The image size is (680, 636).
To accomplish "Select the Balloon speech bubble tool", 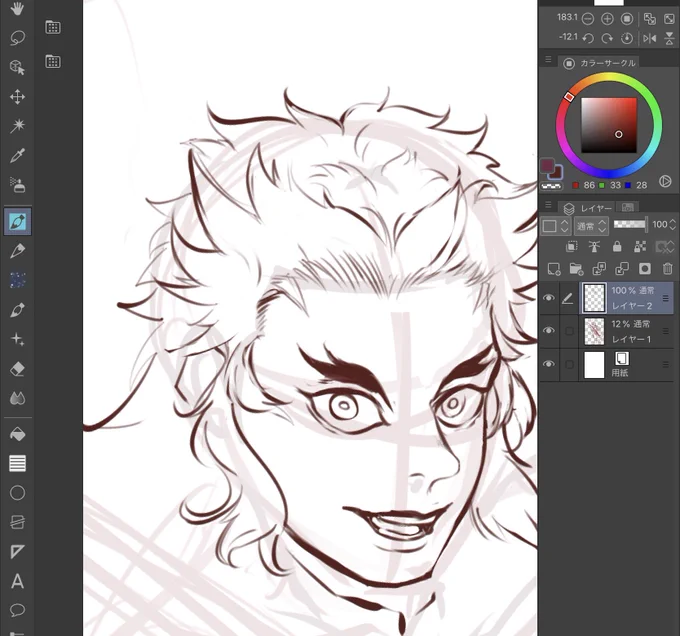I will point(17,610).
